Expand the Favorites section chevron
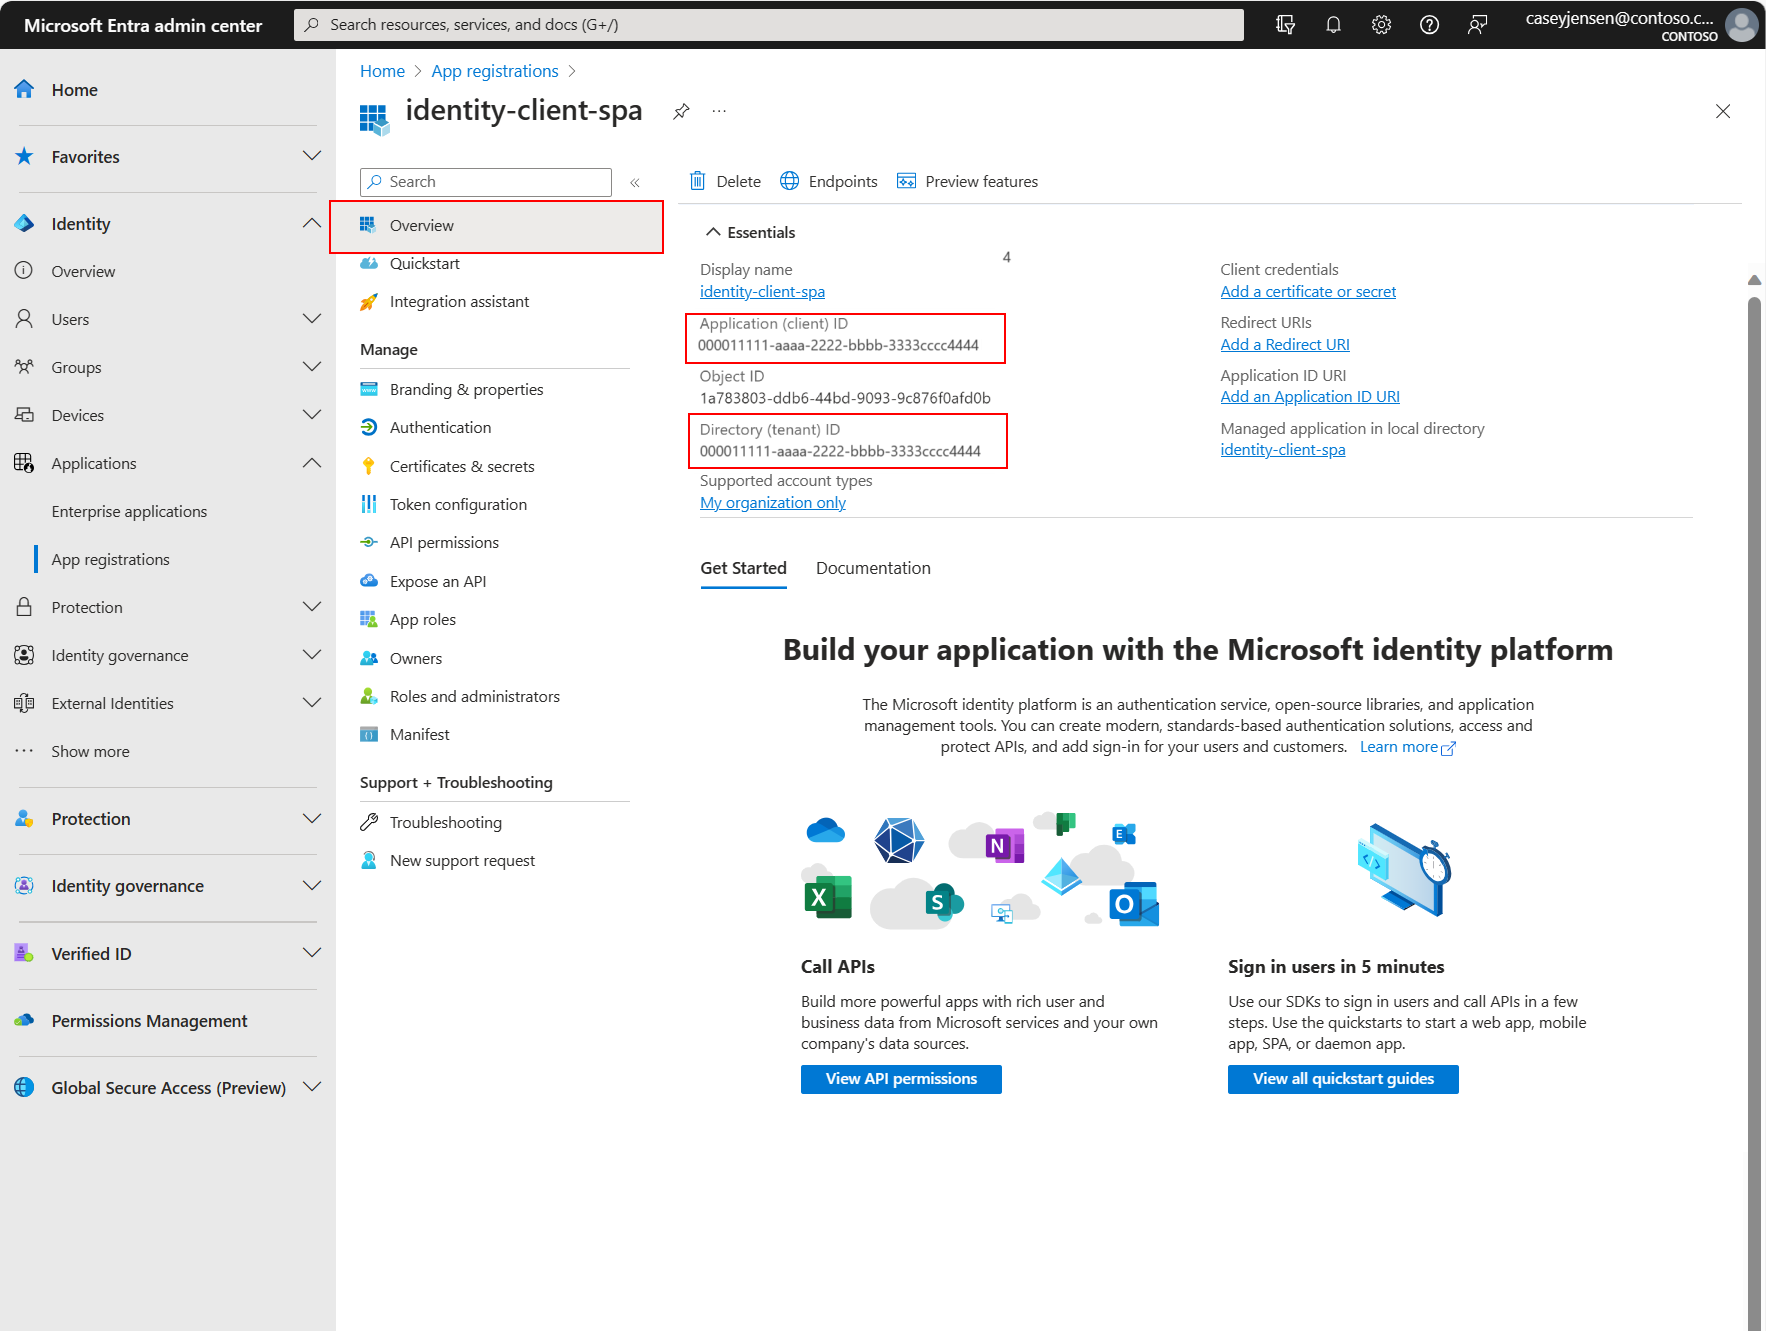Viewport: 1766px width, 1331px height. point(312,156)
